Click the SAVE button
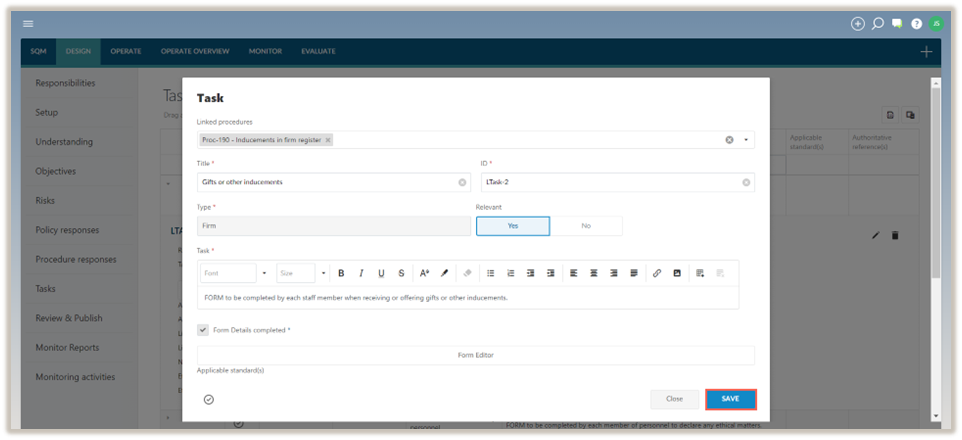This screenshot has width=962, height=440. tap(730, 399)
